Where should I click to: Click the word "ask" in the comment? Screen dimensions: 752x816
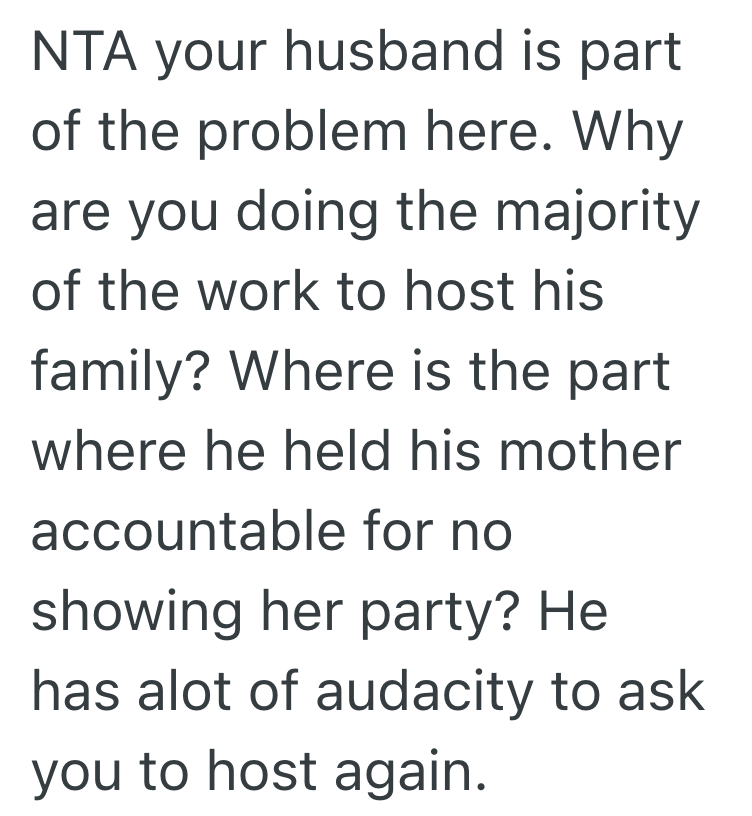click(x=667, y=691)
